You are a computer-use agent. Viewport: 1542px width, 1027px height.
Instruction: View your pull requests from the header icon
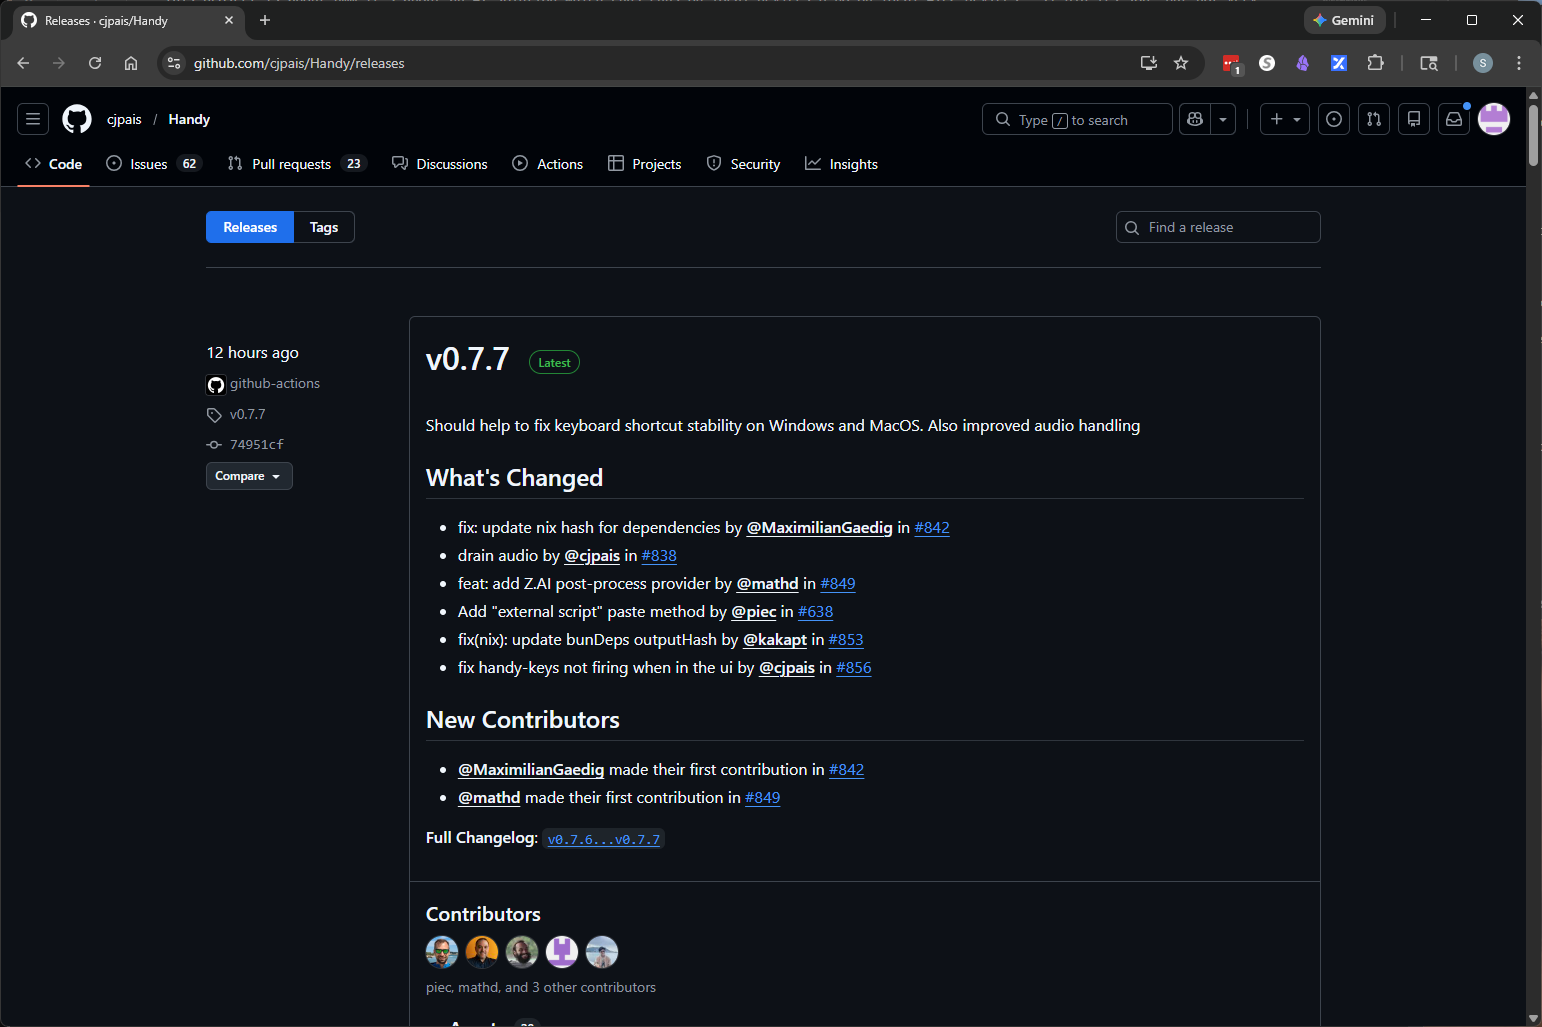(x=1374, y=119)
